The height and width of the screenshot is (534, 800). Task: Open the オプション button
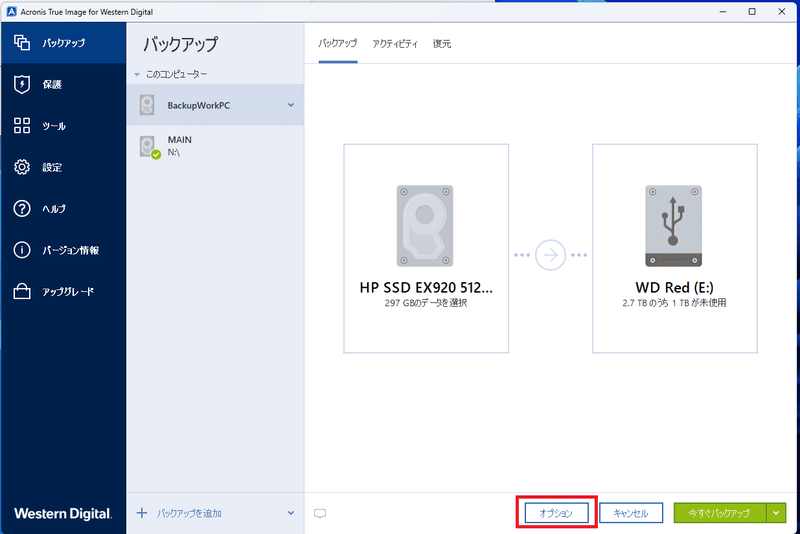pyautogui.click(x=557, y=513)
